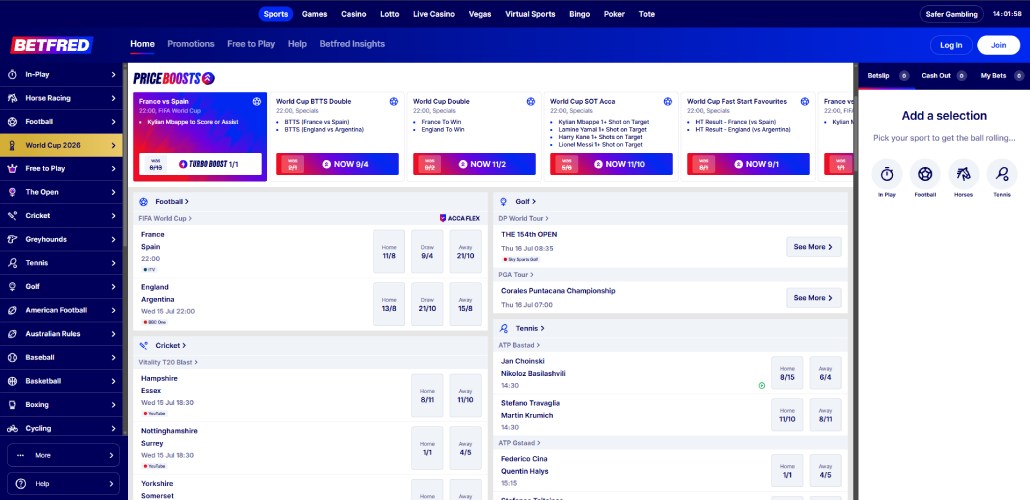Viewport: 1030px width, 500px height.
Task: Open the Help row in sidebar
Action: click(x=63, y=484)
